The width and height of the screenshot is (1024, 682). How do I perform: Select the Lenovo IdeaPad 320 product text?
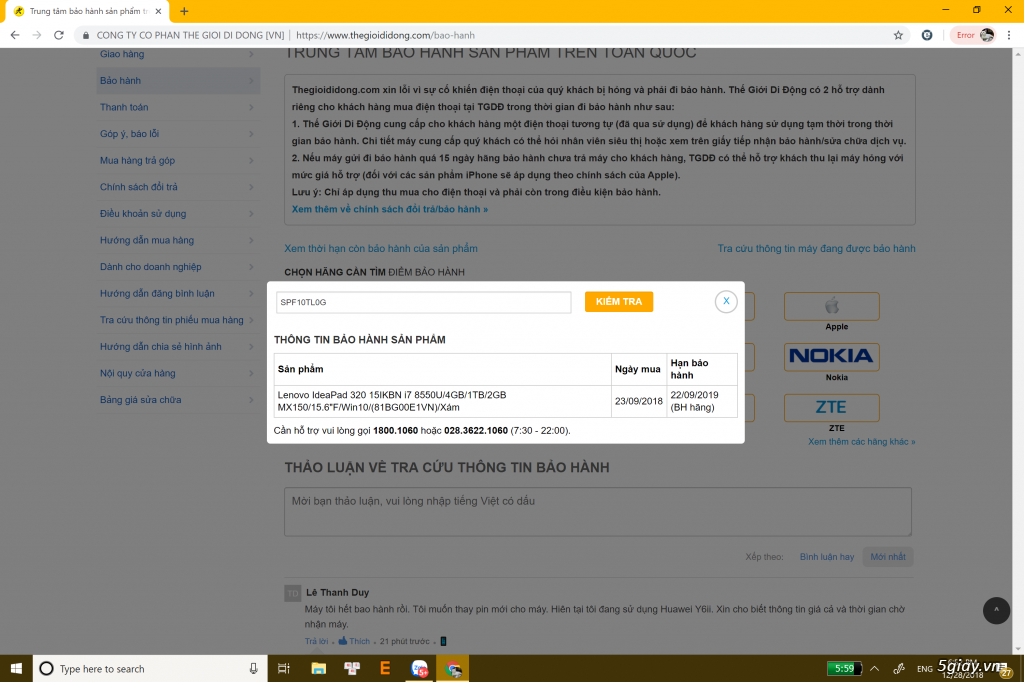click(x=392, y=401)
